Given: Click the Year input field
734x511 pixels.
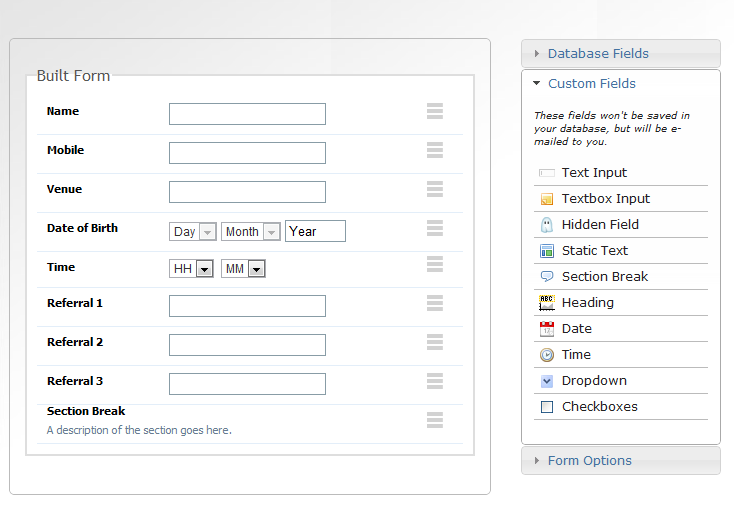Looking at the screenshot, I should coord(316,231).
